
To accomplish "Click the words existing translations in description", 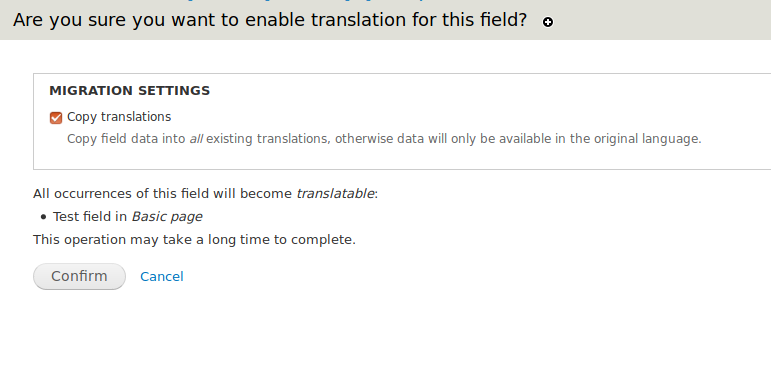I will [267, 139].
